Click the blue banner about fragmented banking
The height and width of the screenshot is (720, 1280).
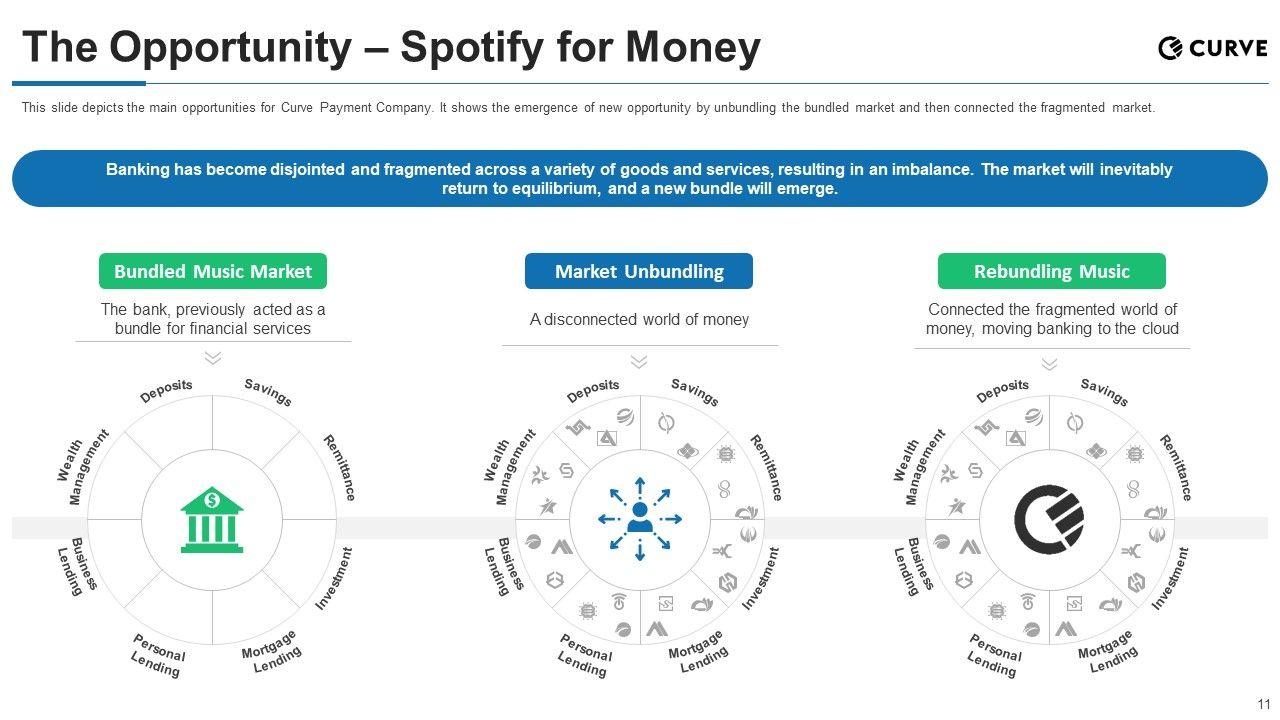[639, 179]
